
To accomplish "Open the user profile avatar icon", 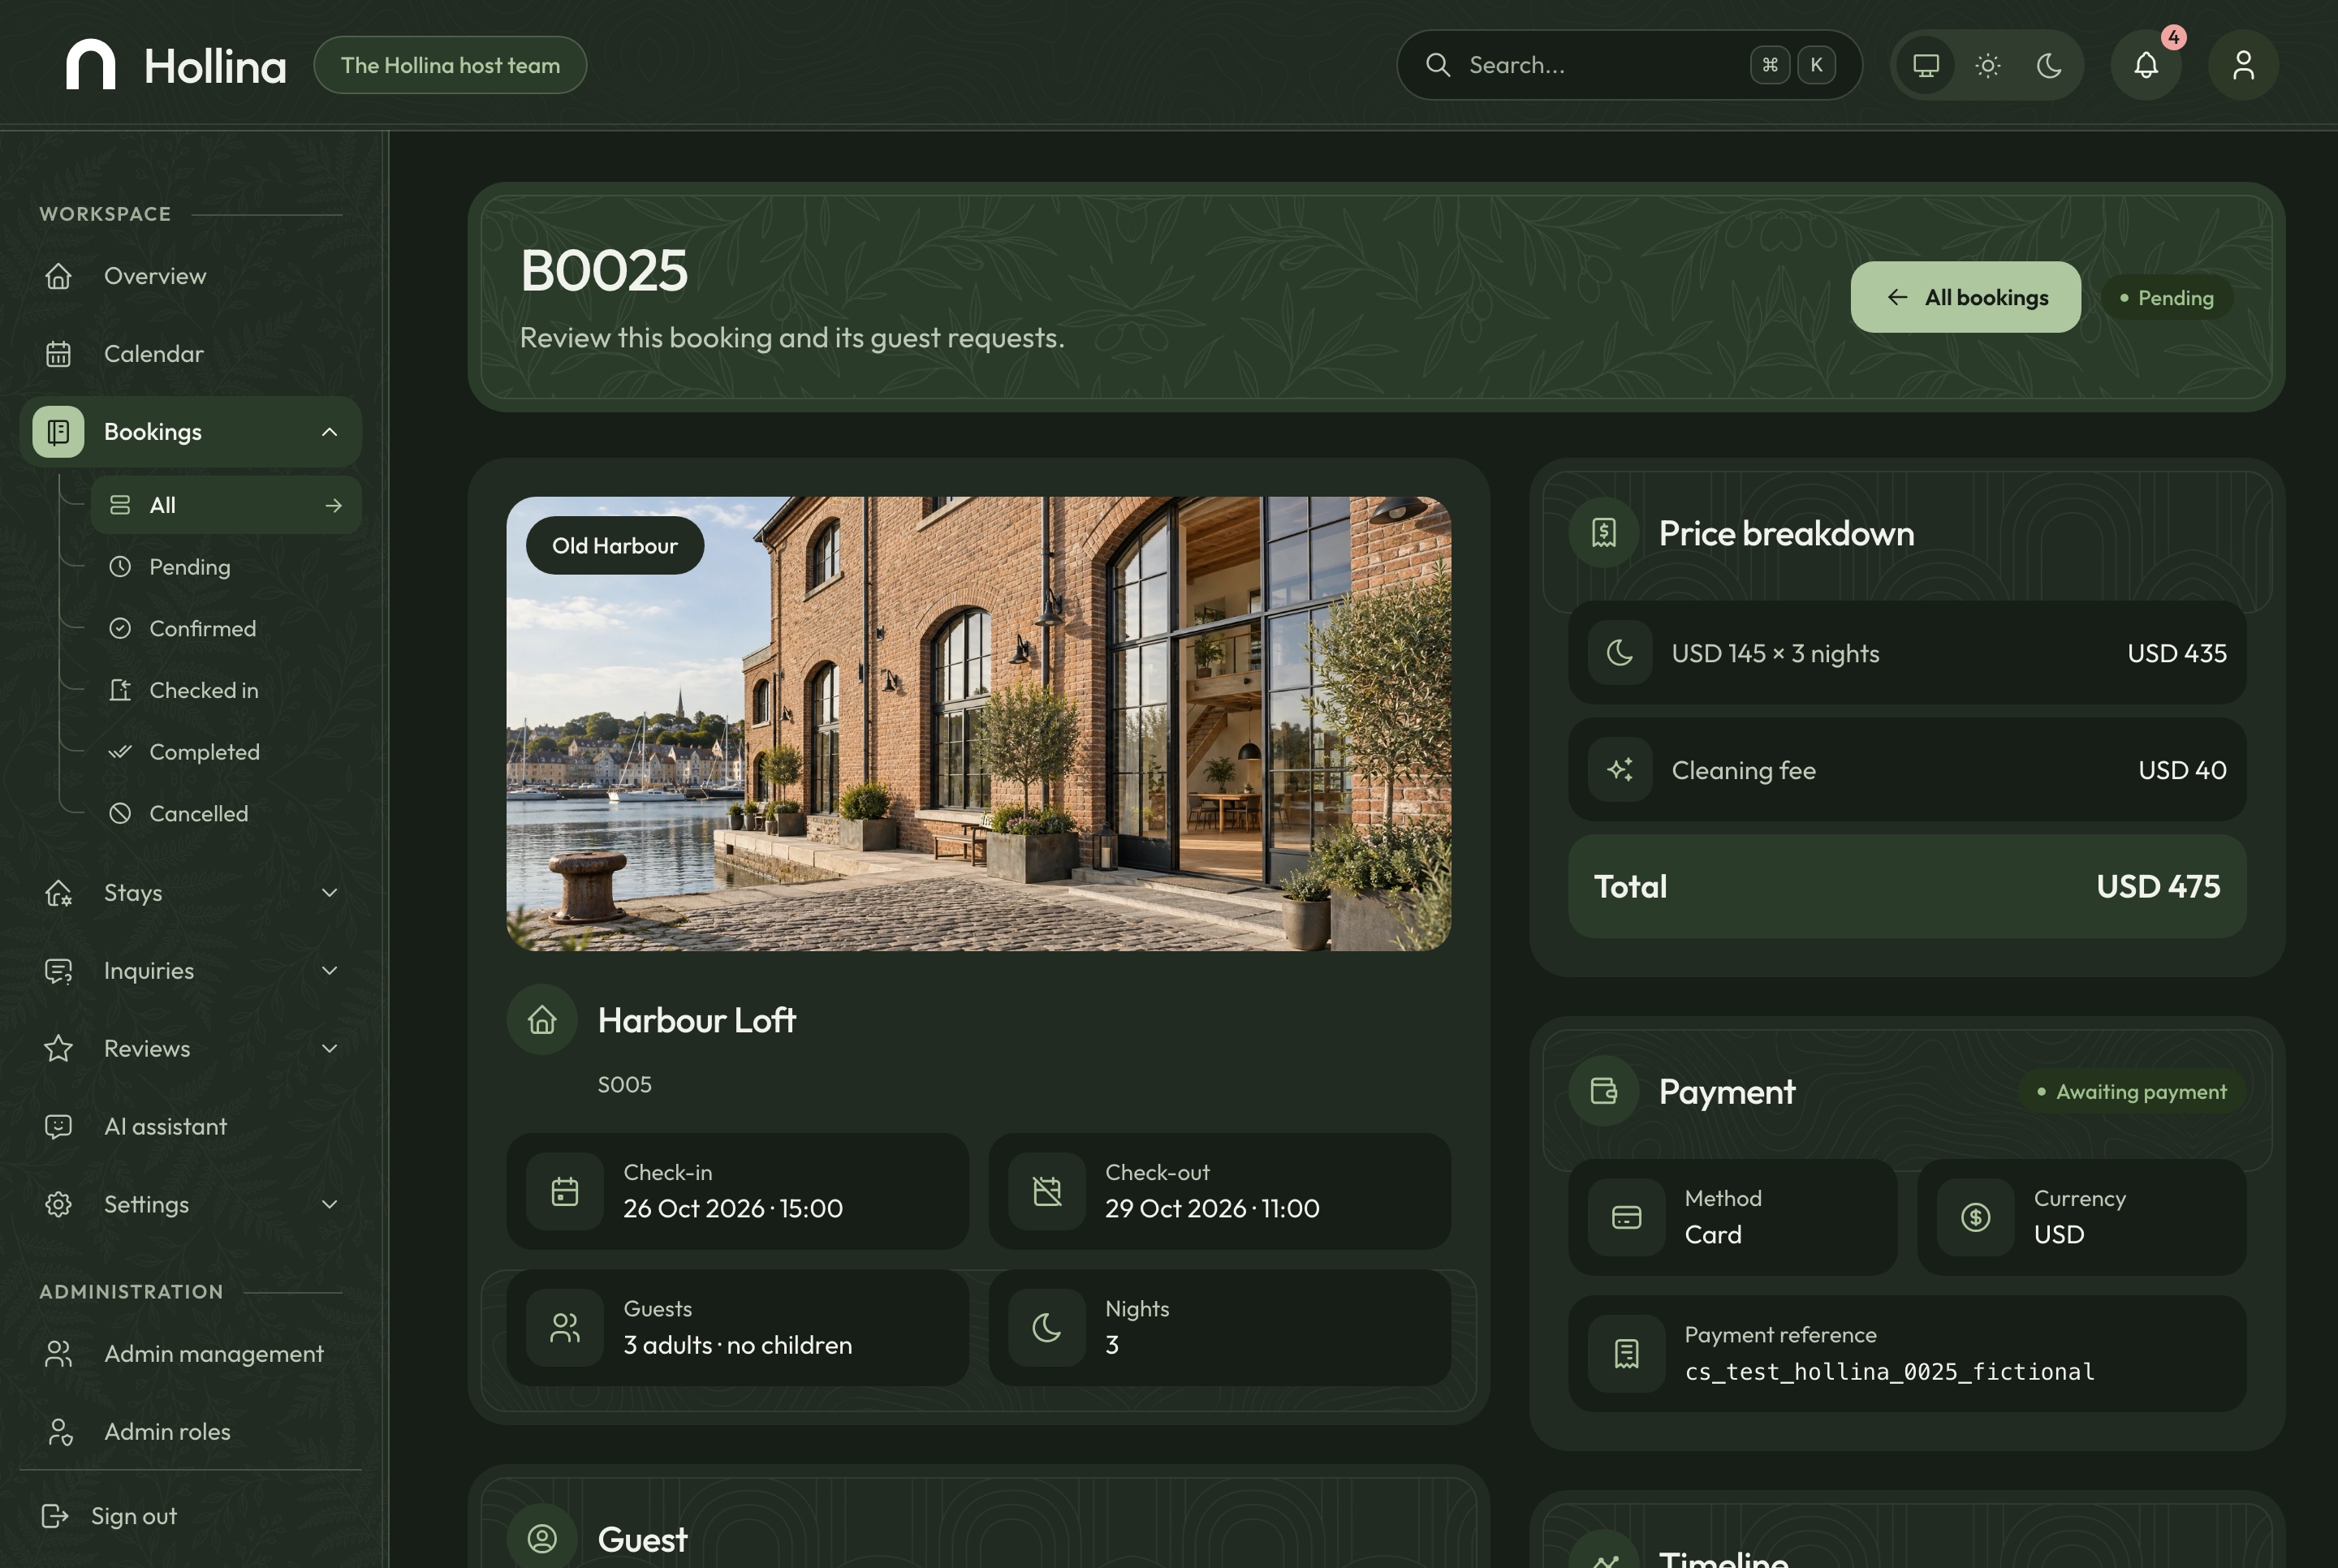I will [2243, 65].
